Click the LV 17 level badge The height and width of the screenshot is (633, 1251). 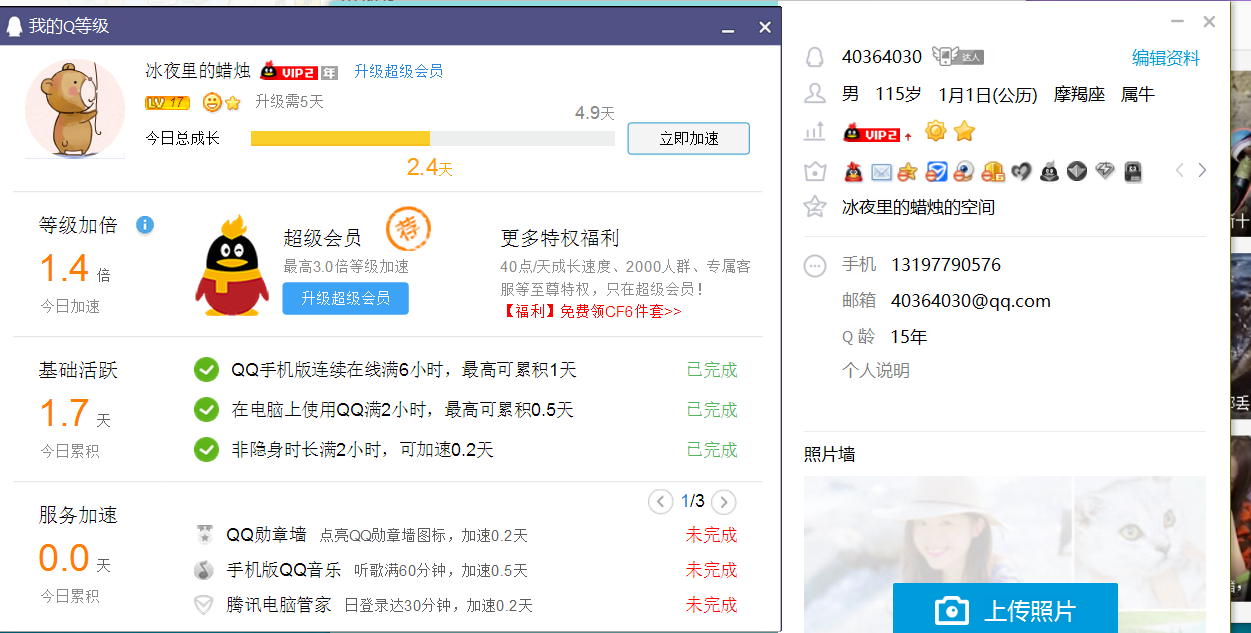[167, 103]
